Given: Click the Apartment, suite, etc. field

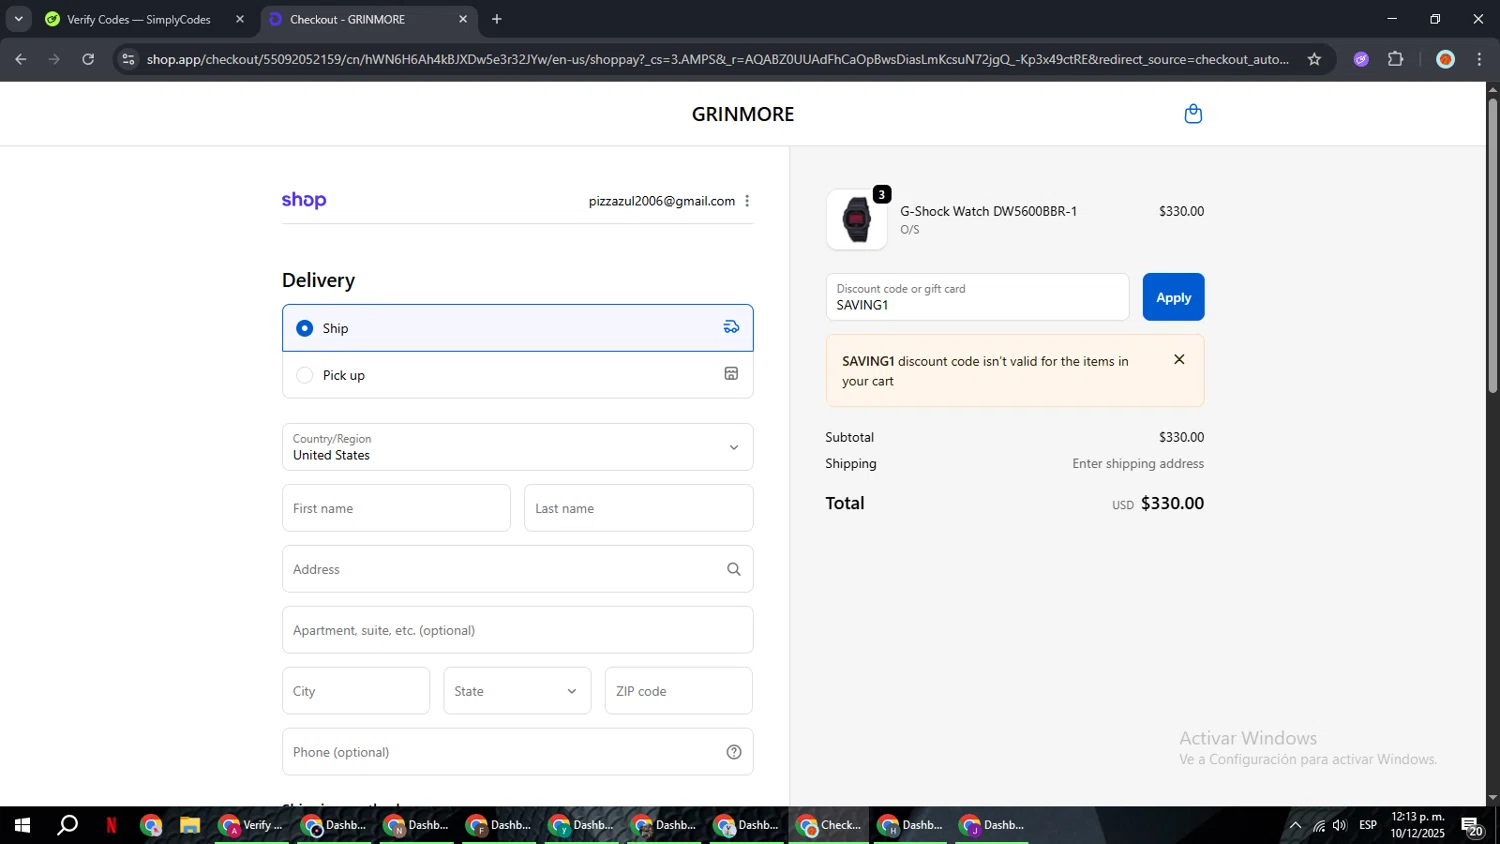Looking at the screenshot, I should [517, 630].
